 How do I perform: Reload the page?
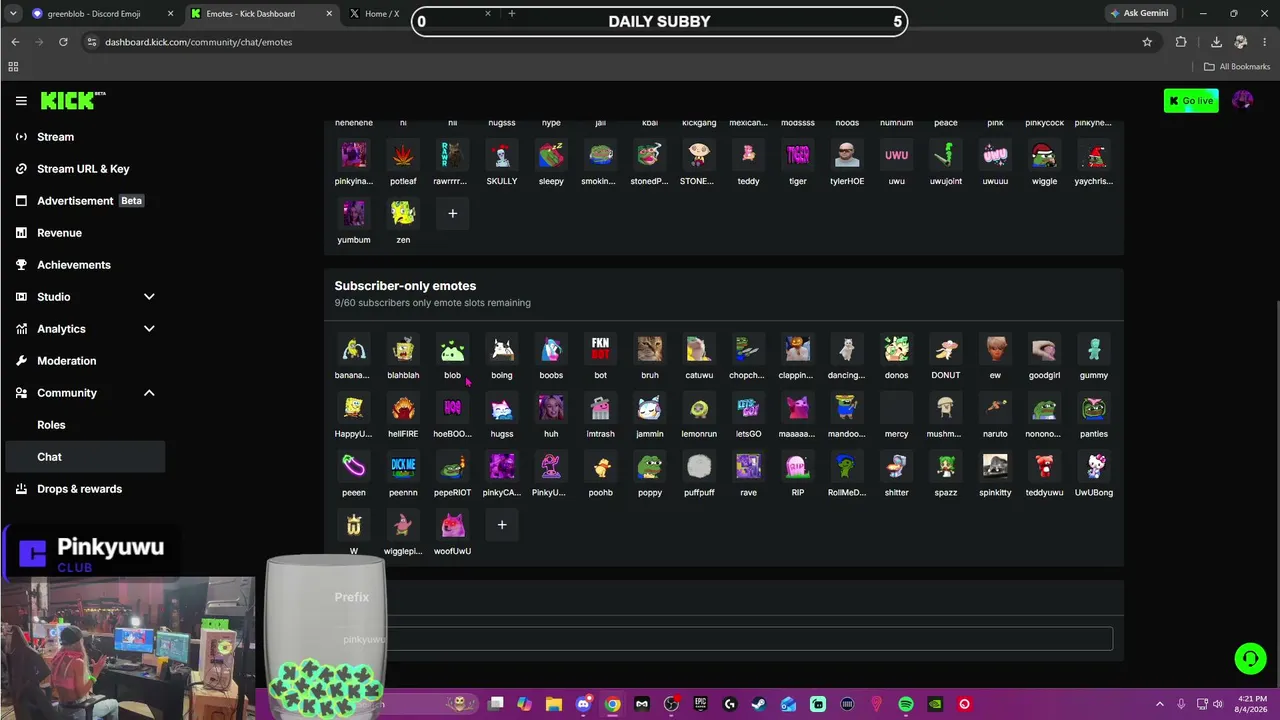(x=63, y=42)
